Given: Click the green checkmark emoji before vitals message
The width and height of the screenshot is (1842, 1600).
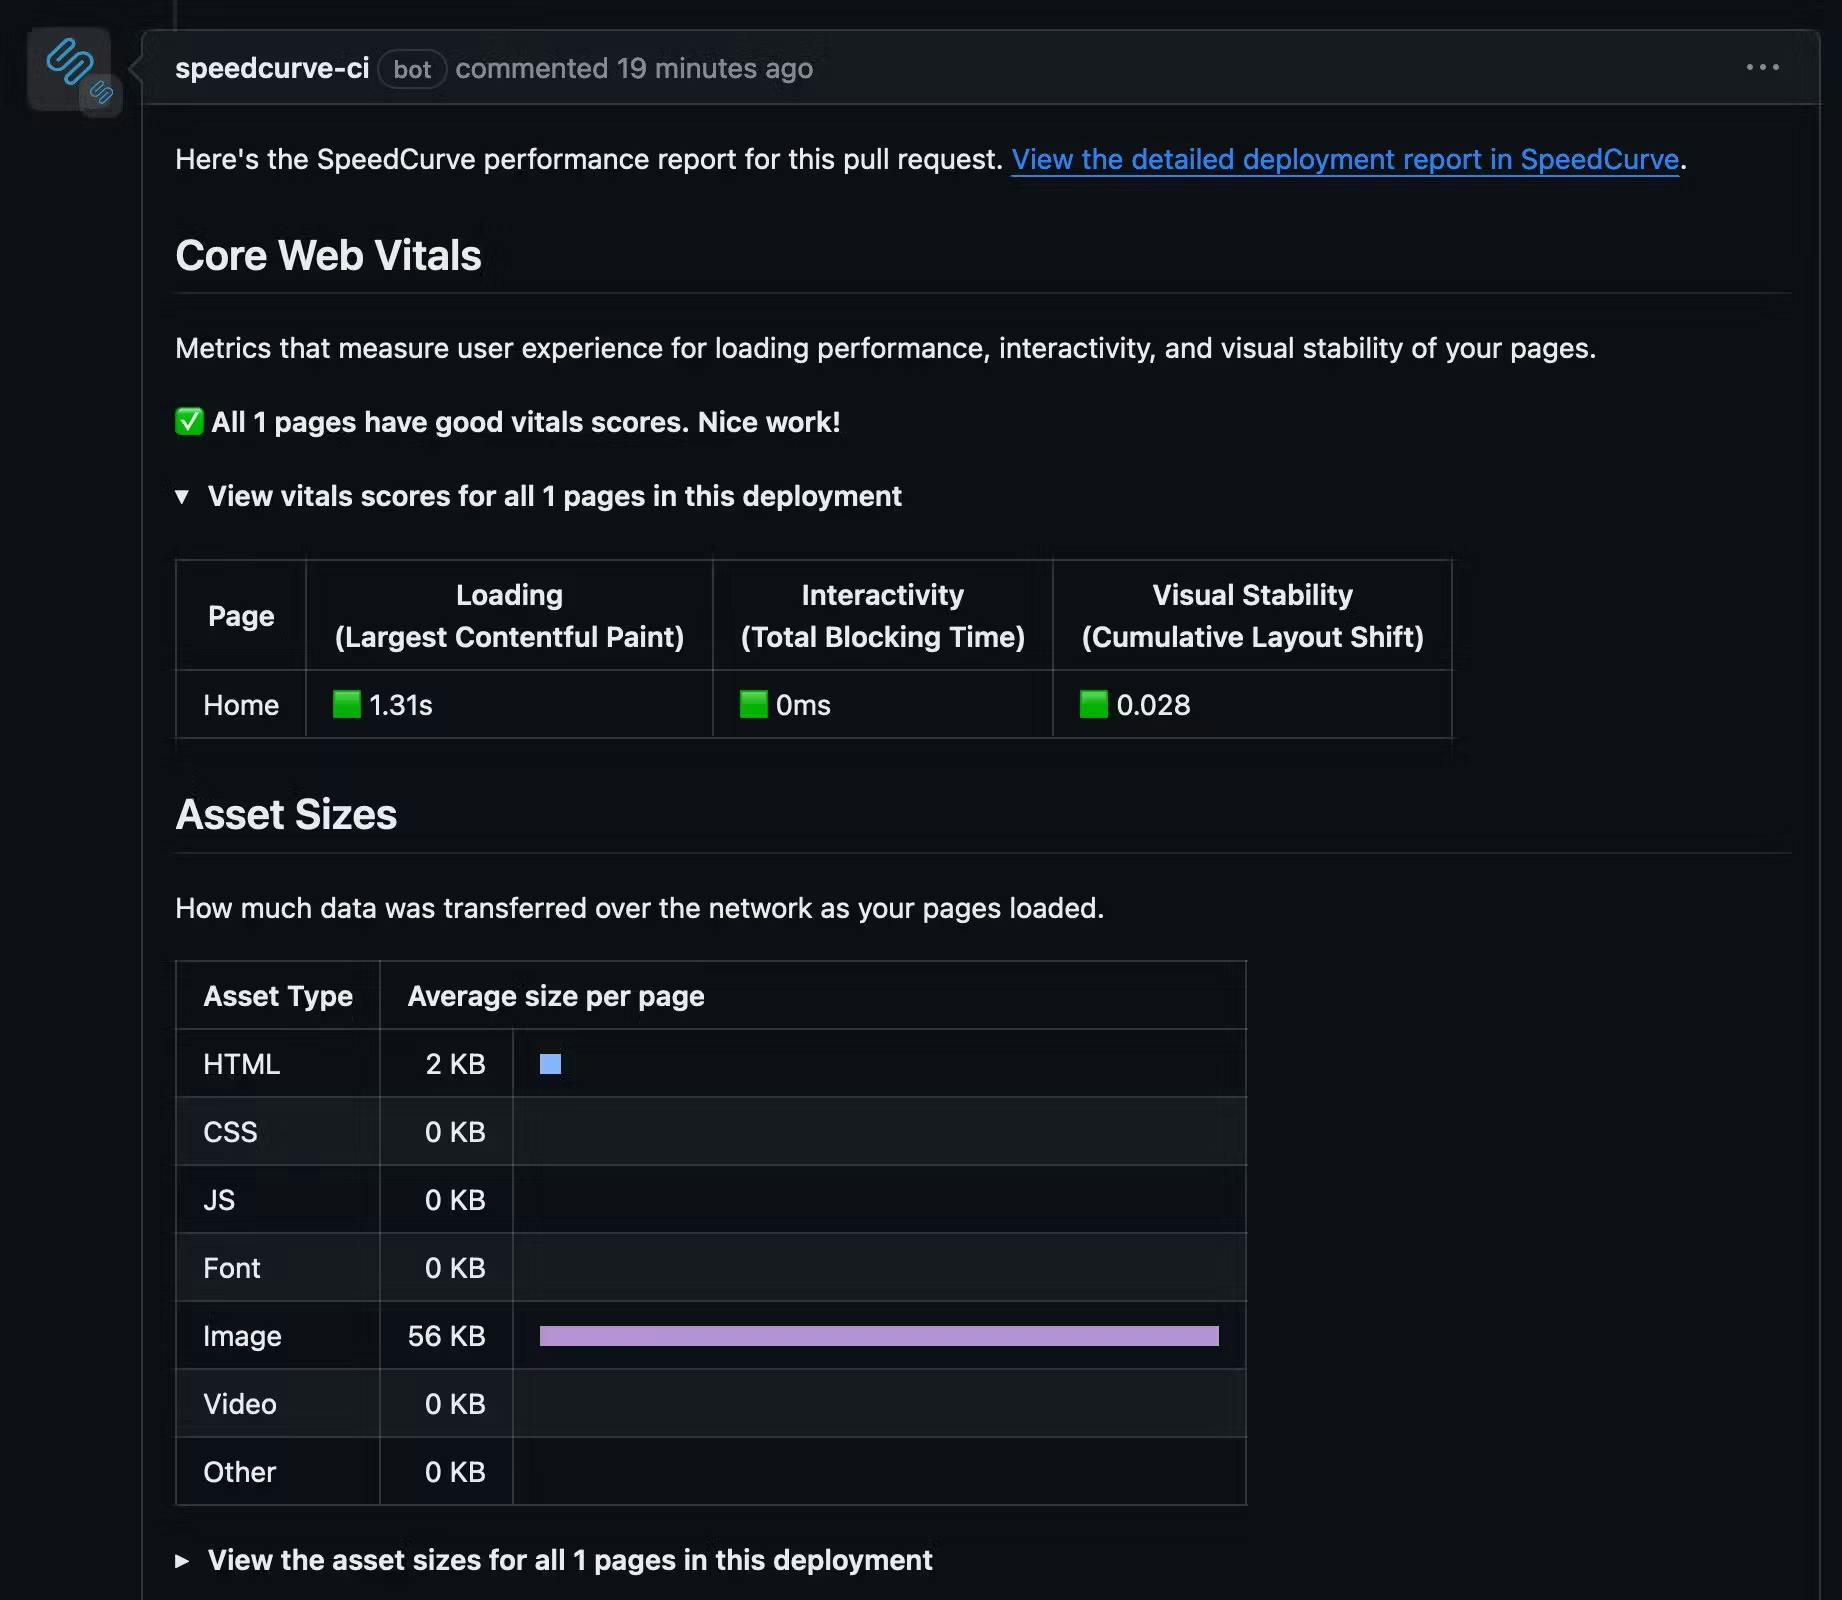Looking at the screenshot, I should point(187,421).
